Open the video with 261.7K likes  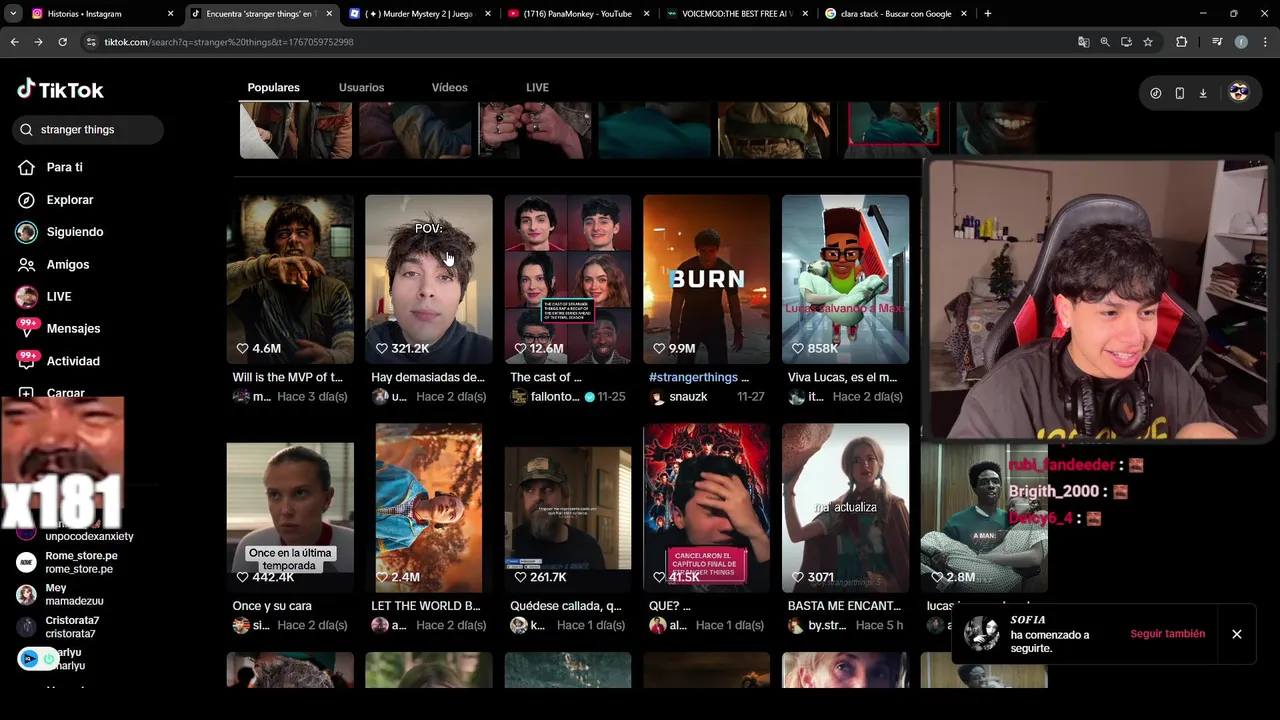coord(568,508)
